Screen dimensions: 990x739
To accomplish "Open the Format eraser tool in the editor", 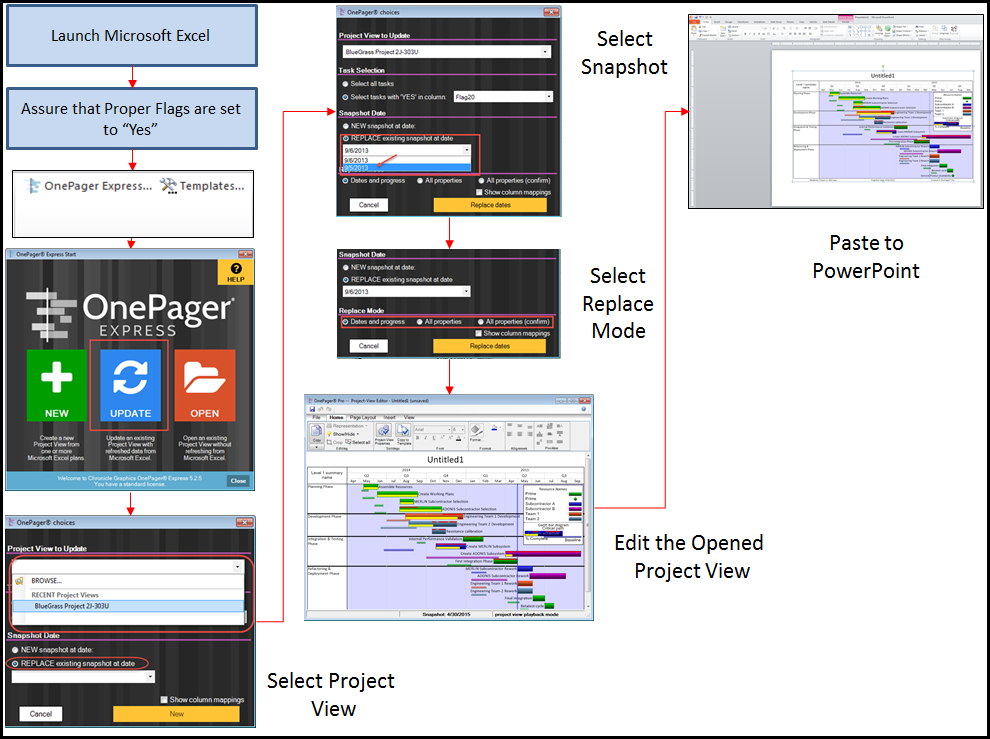I will (x=477, y=430).
